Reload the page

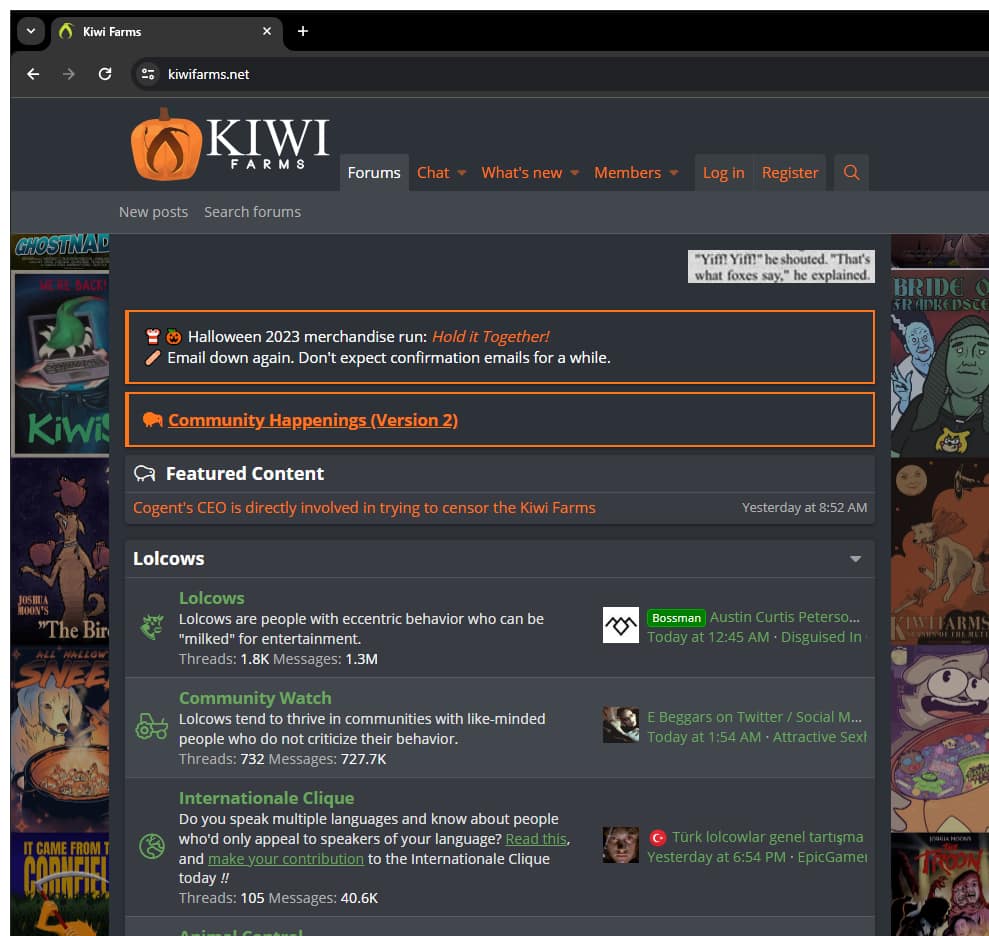(105, 74)
